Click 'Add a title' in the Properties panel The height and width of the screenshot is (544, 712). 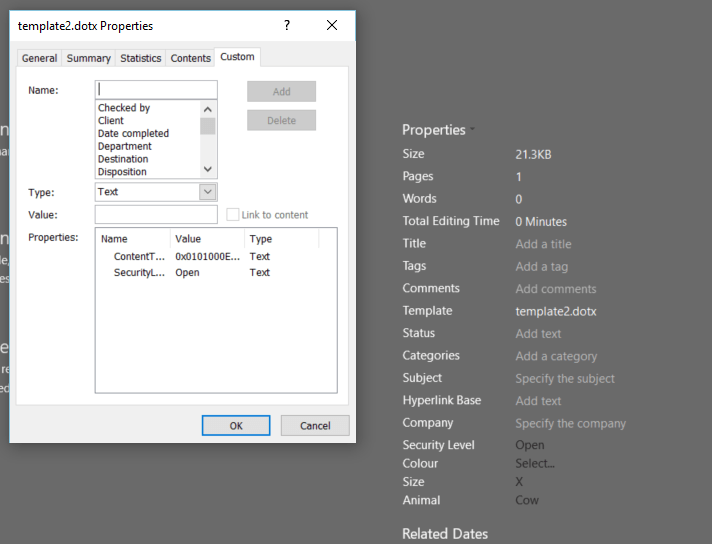[x=543, y=244]
